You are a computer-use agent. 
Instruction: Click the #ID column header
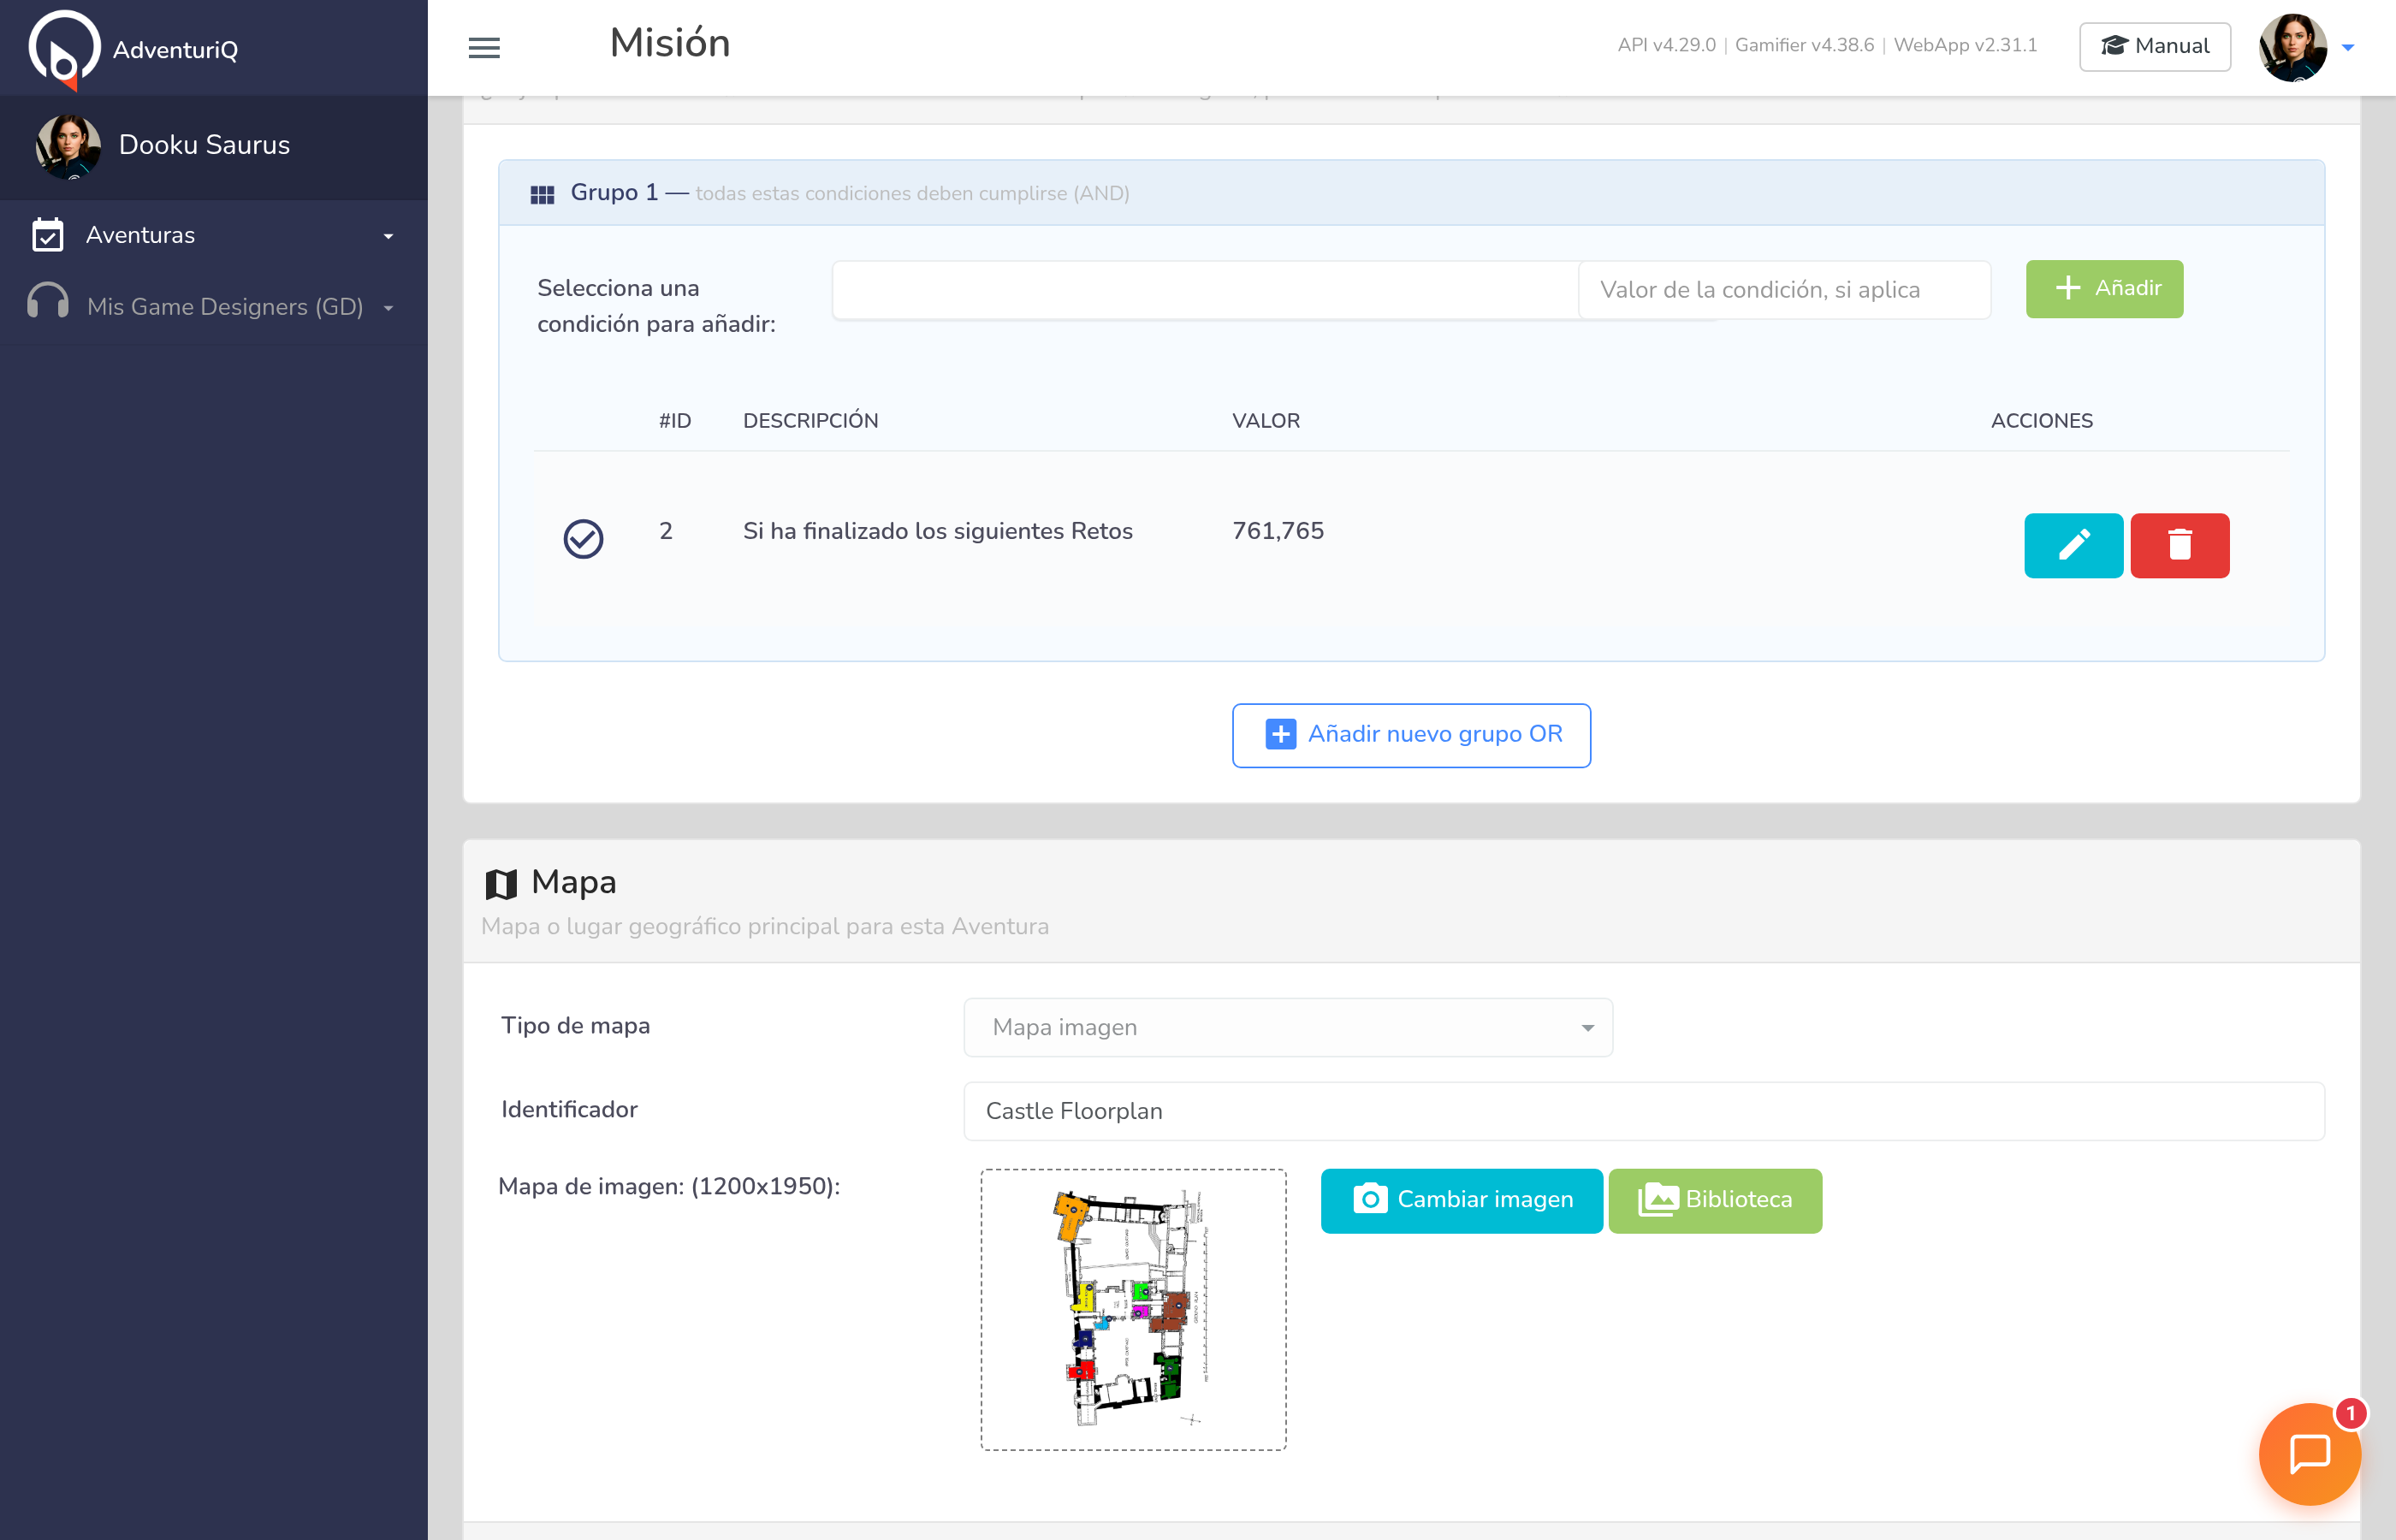pyautogui.click(x=675, y=421)
